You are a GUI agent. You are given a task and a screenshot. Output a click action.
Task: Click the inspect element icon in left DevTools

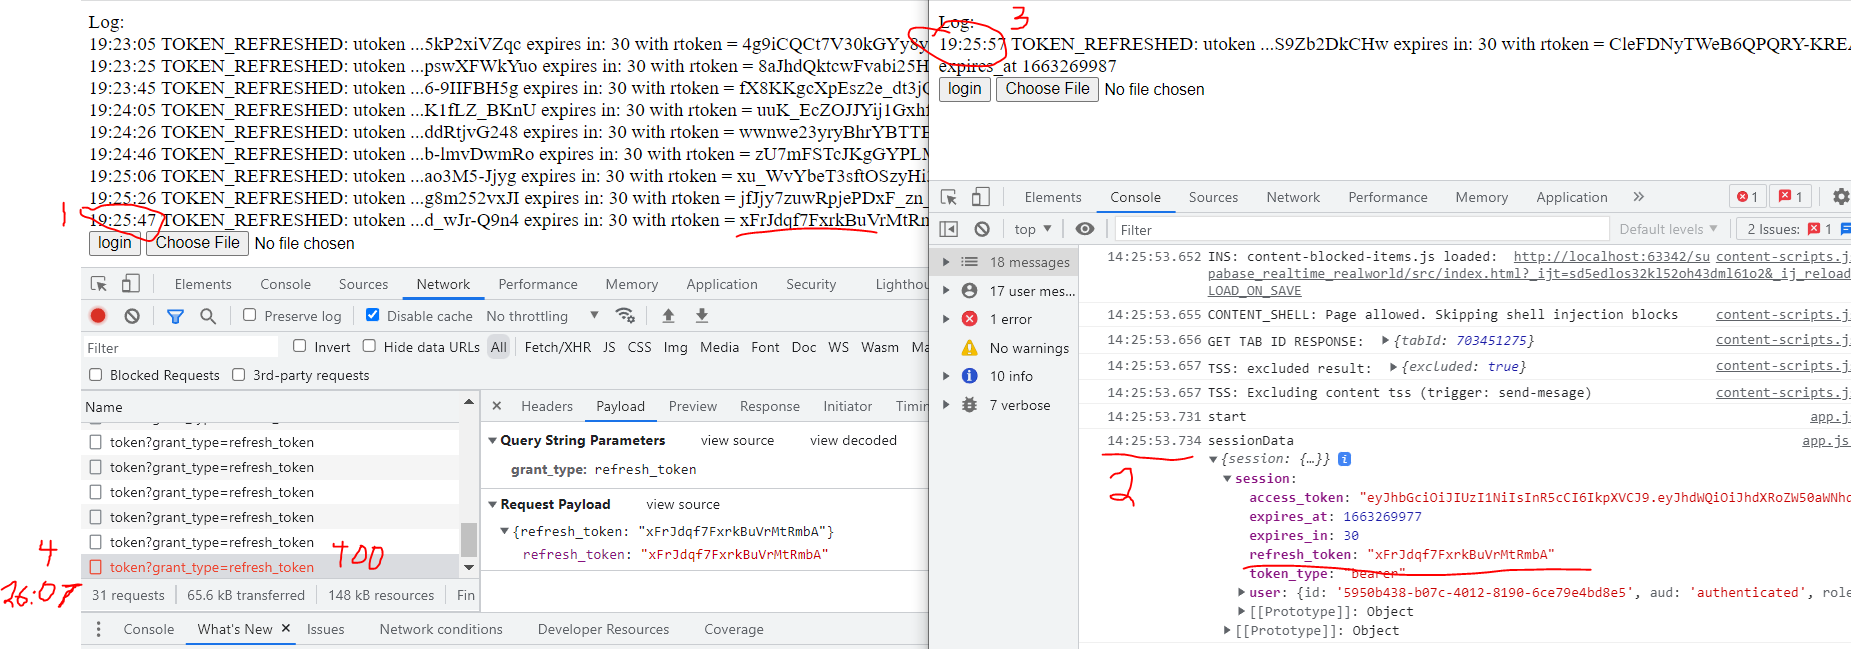[x=98, y=284]
